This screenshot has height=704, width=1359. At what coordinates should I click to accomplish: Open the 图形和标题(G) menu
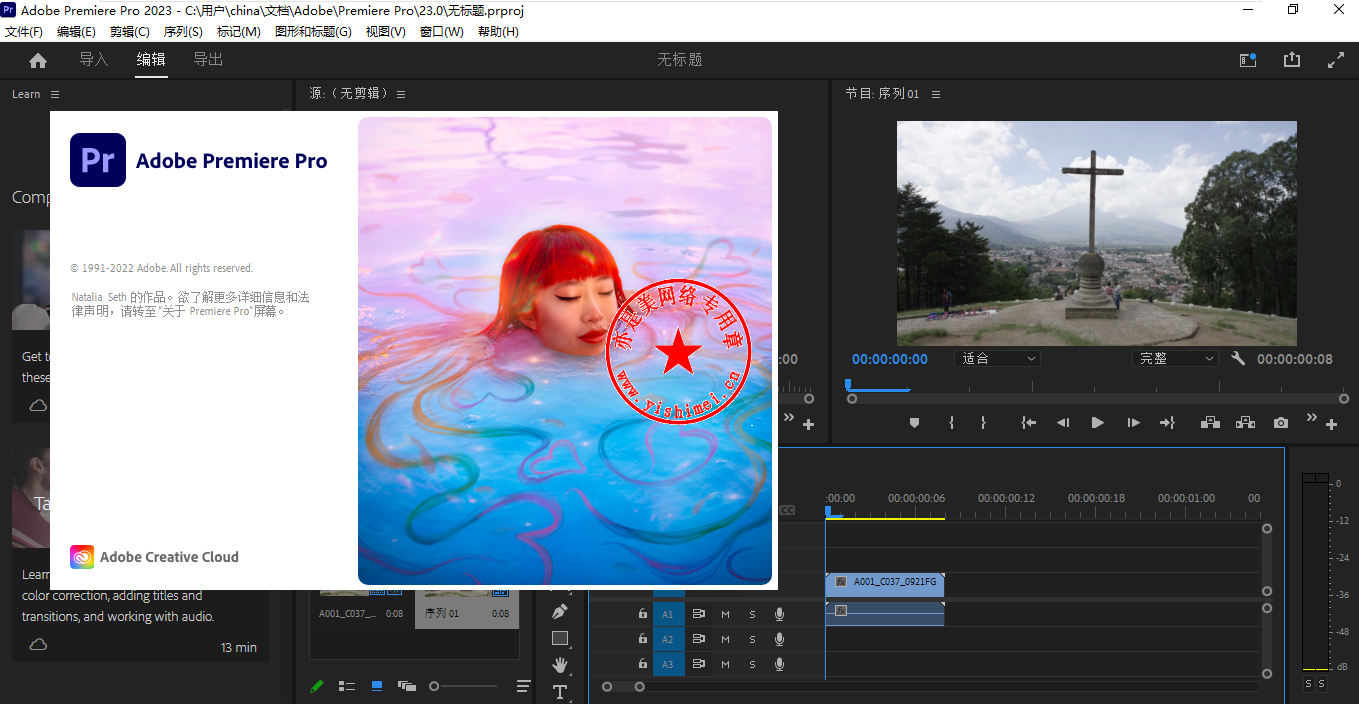click(313, 32)
